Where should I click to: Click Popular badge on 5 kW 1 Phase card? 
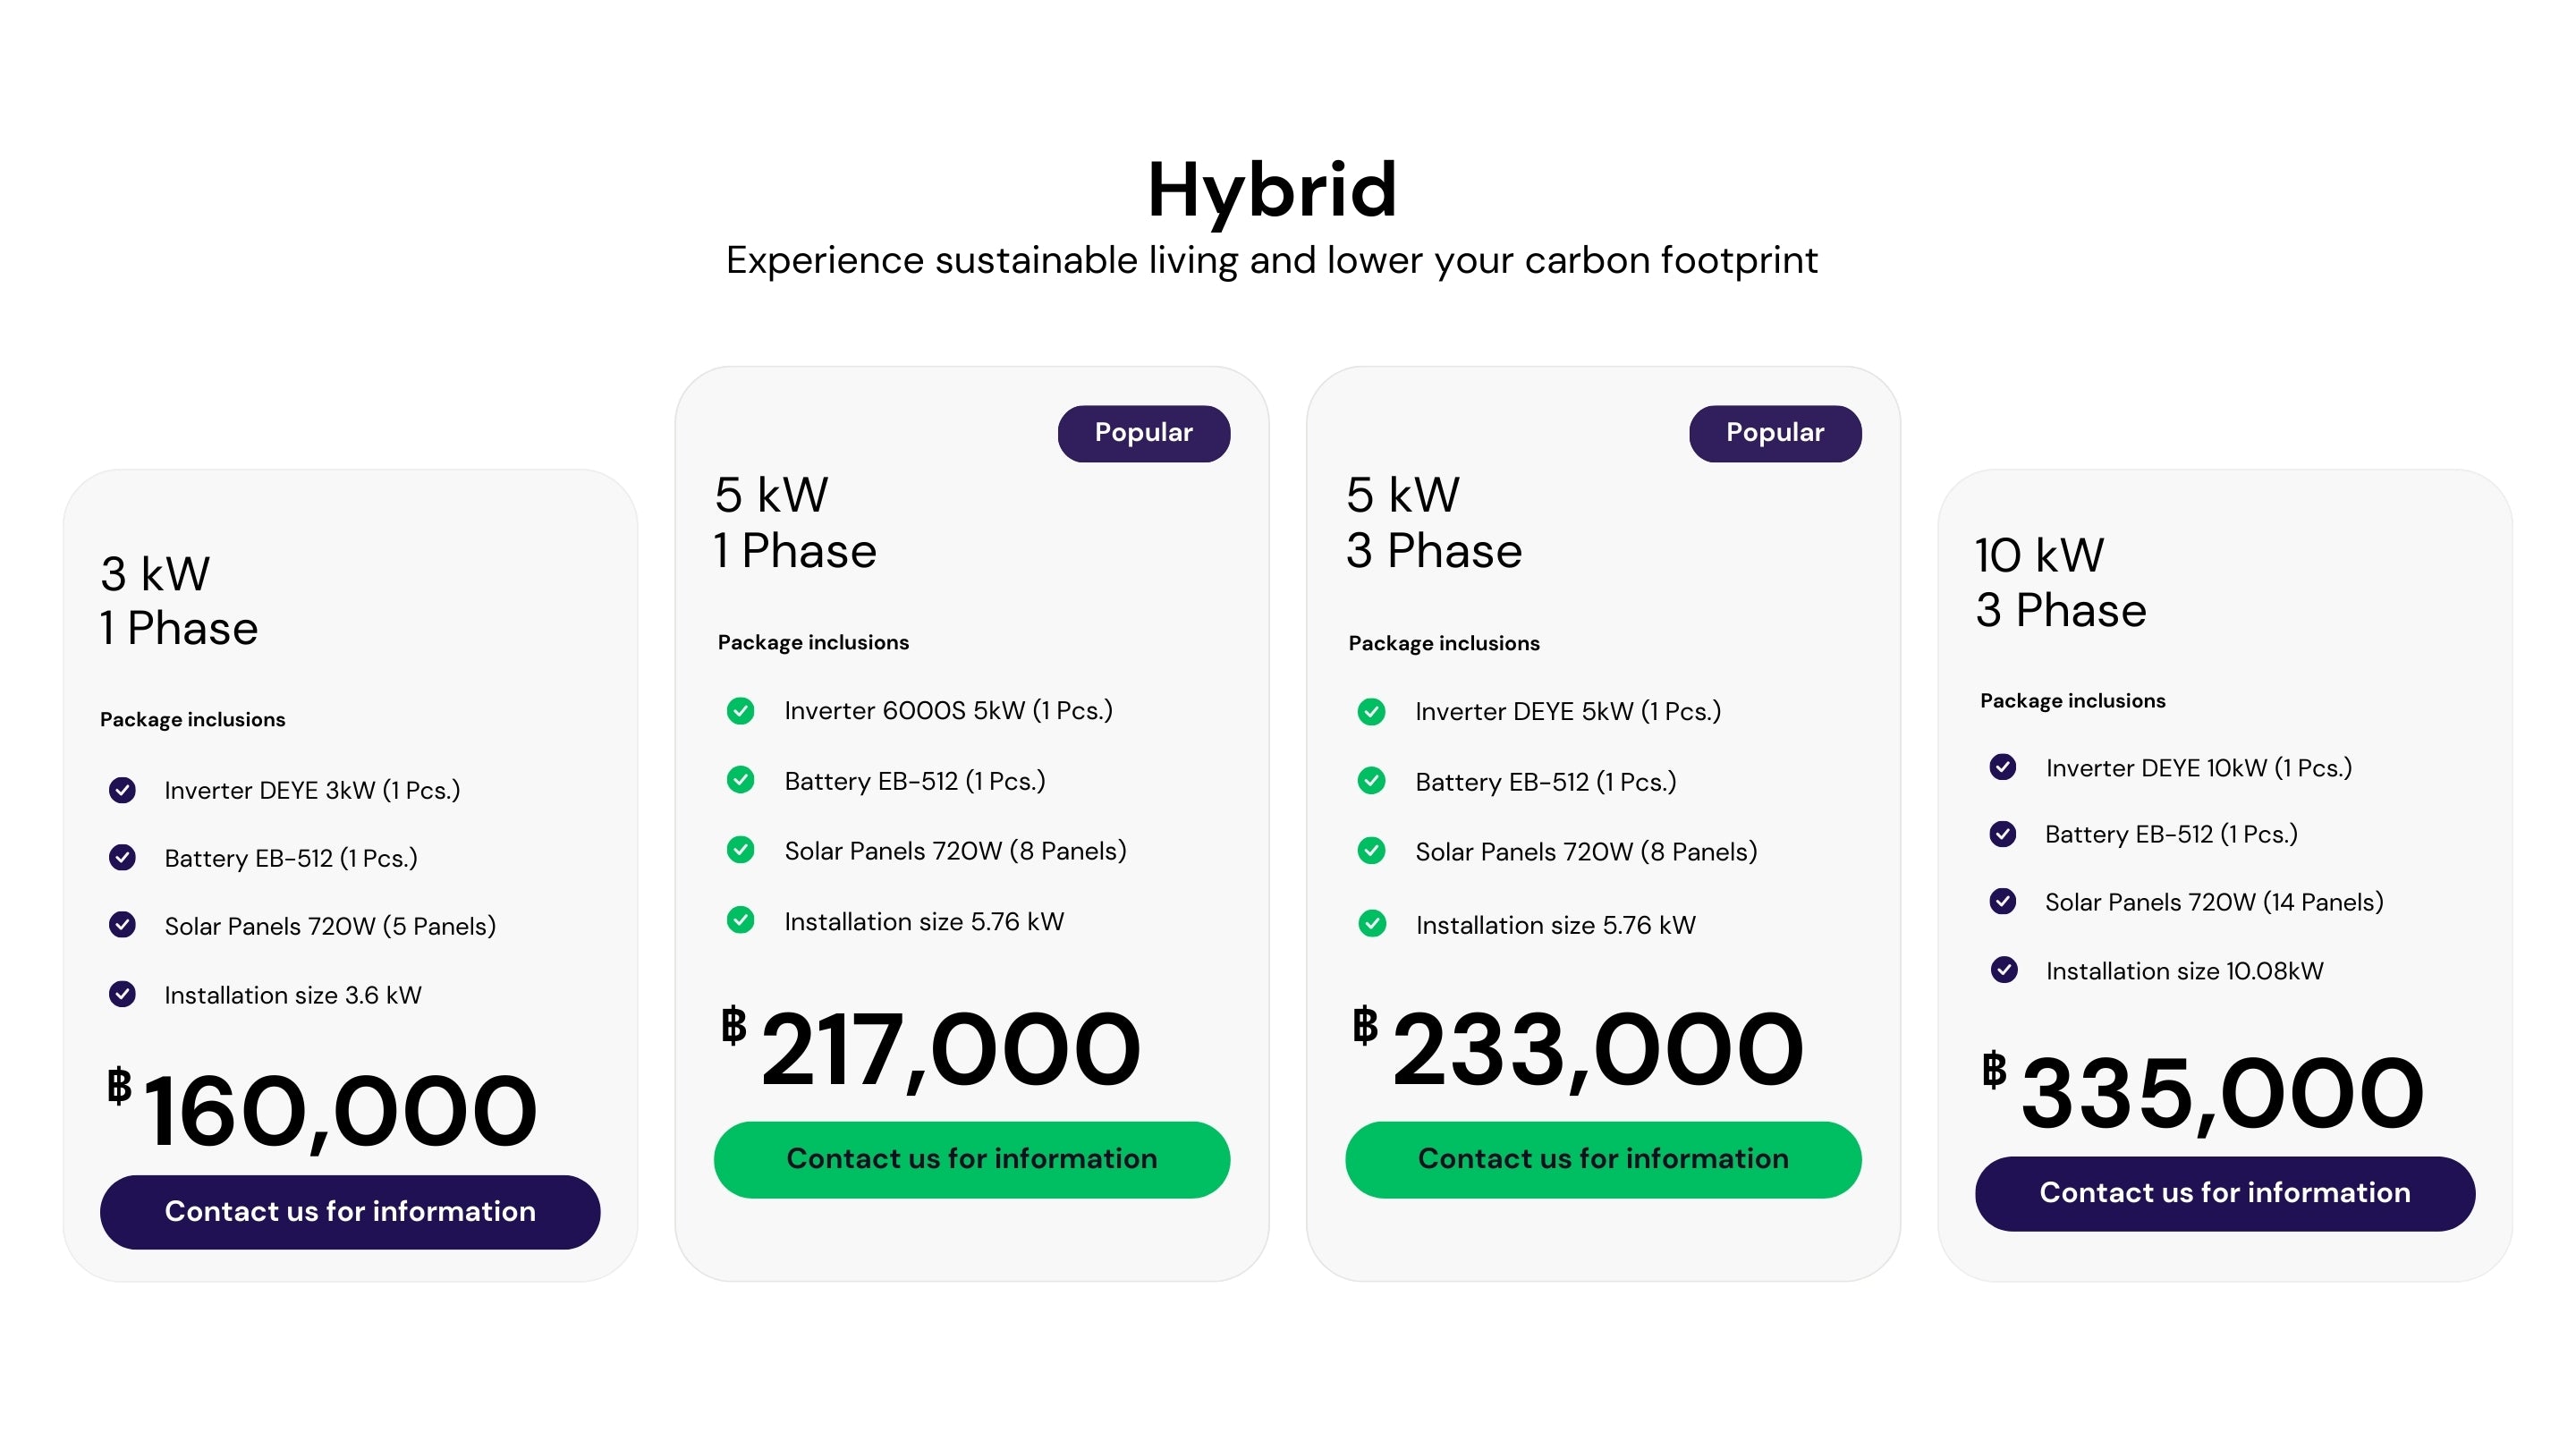1144,433
